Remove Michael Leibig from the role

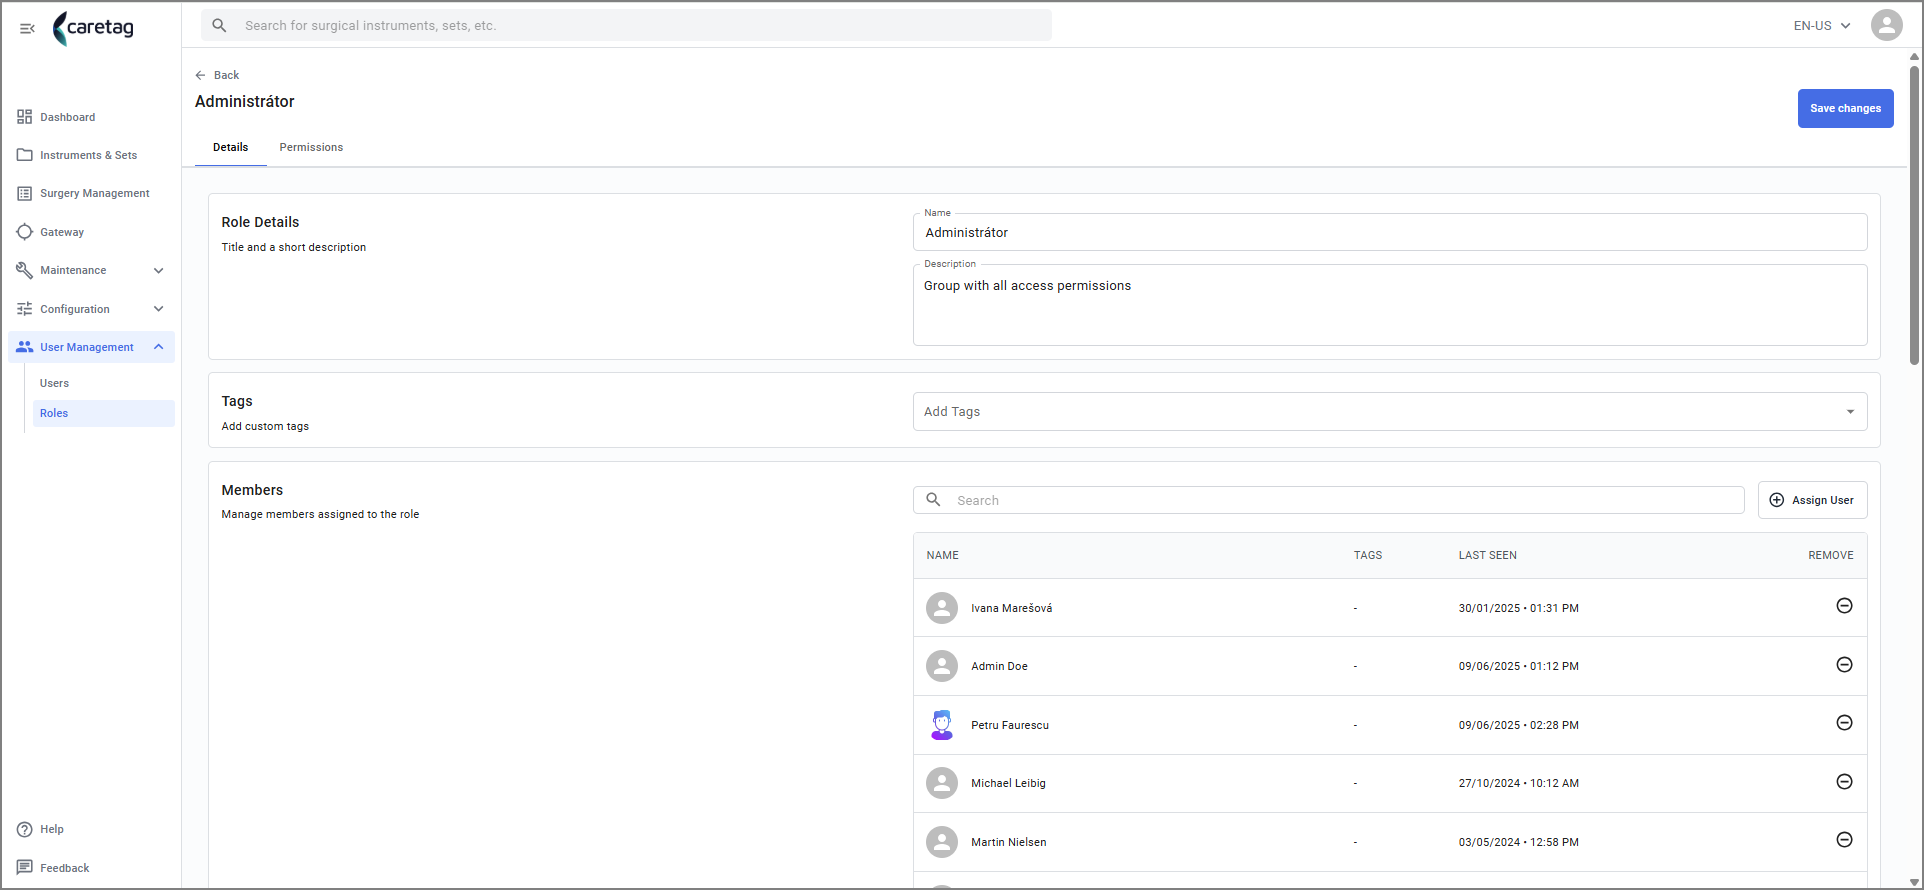(1844, 782)
